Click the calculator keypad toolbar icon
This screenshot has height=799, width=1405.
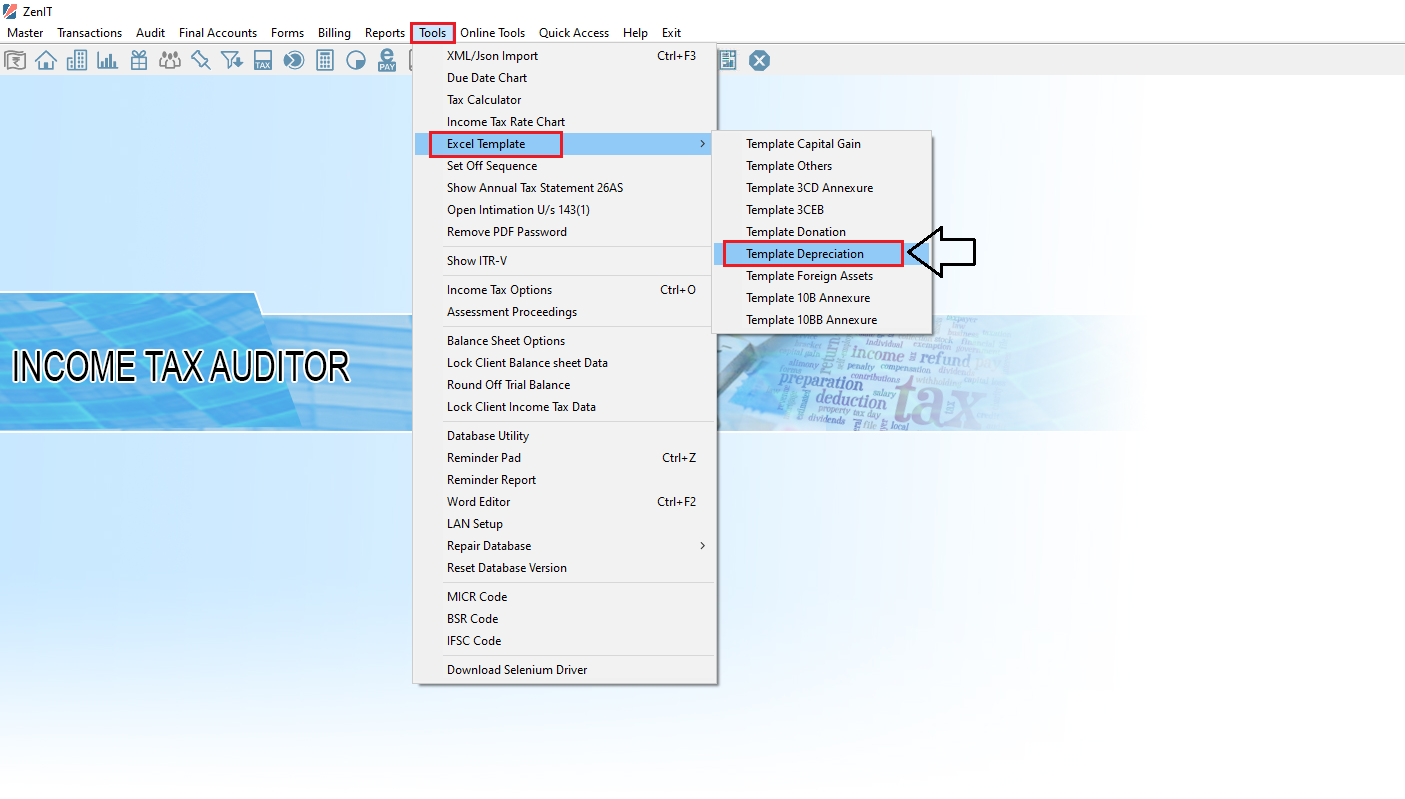point(325,61)
